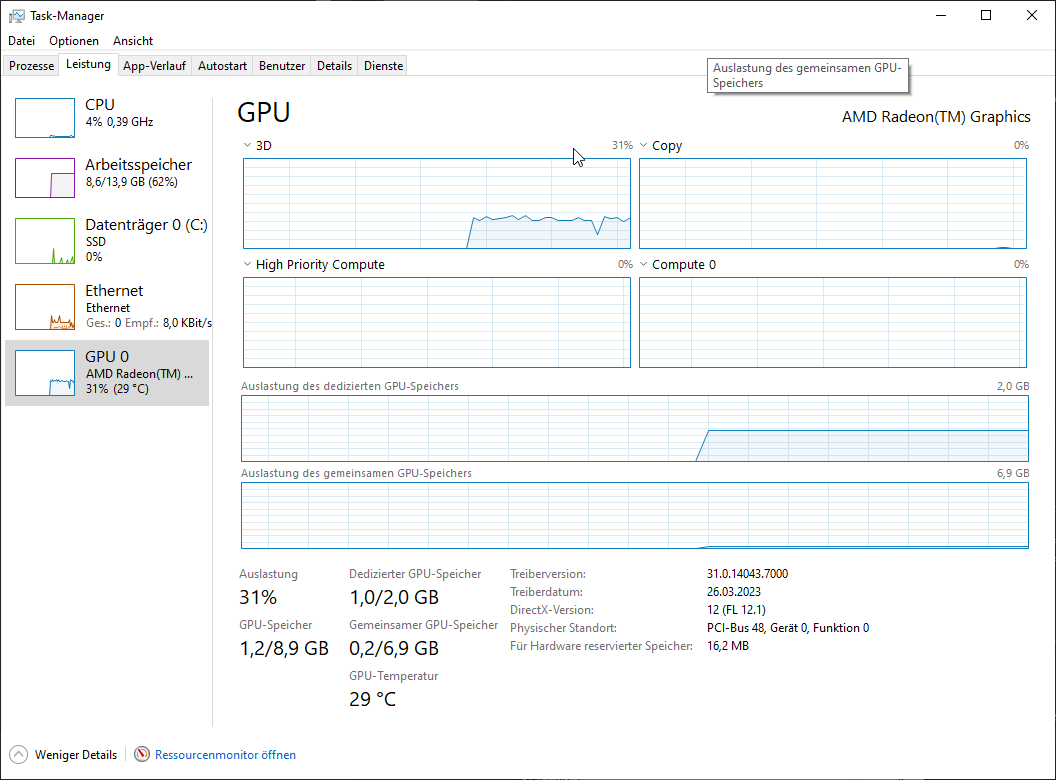Image resolution: width=1056 pixels, height=780 pixels.
Task: Click the High Priority Compute graph
Action: coord(437,323)
